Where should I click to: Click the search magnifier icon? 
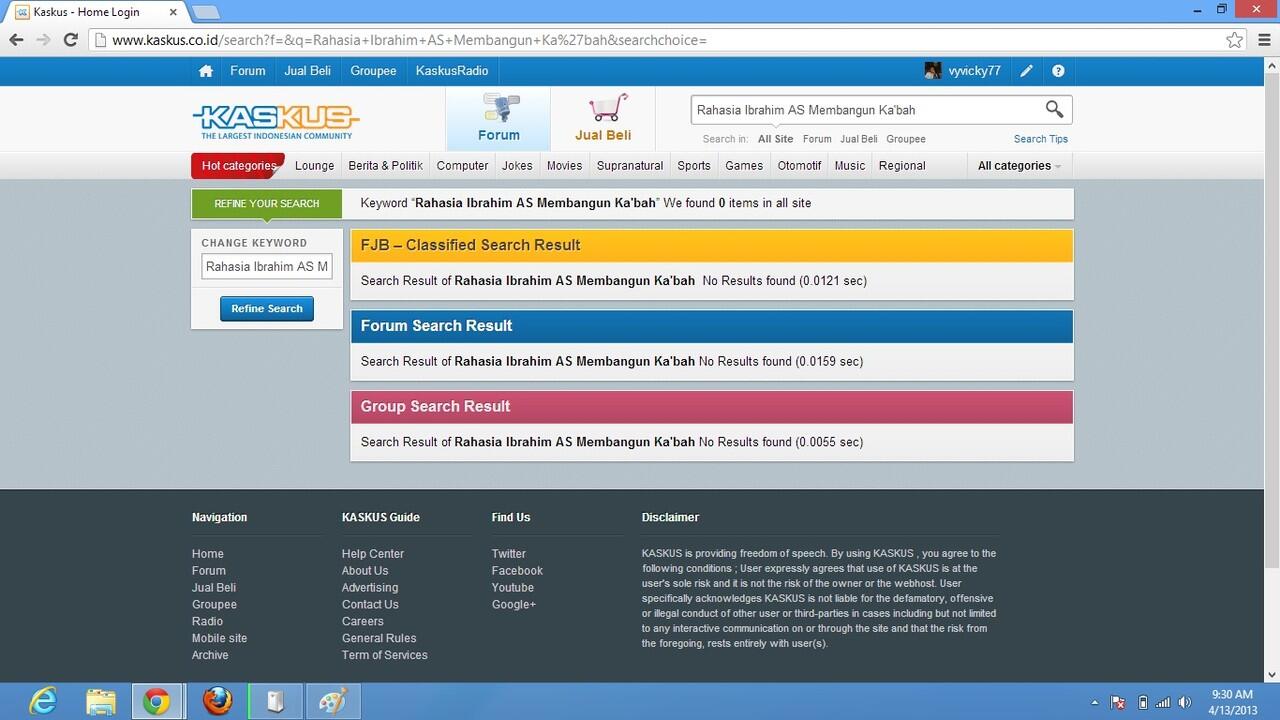point(1054,109)
